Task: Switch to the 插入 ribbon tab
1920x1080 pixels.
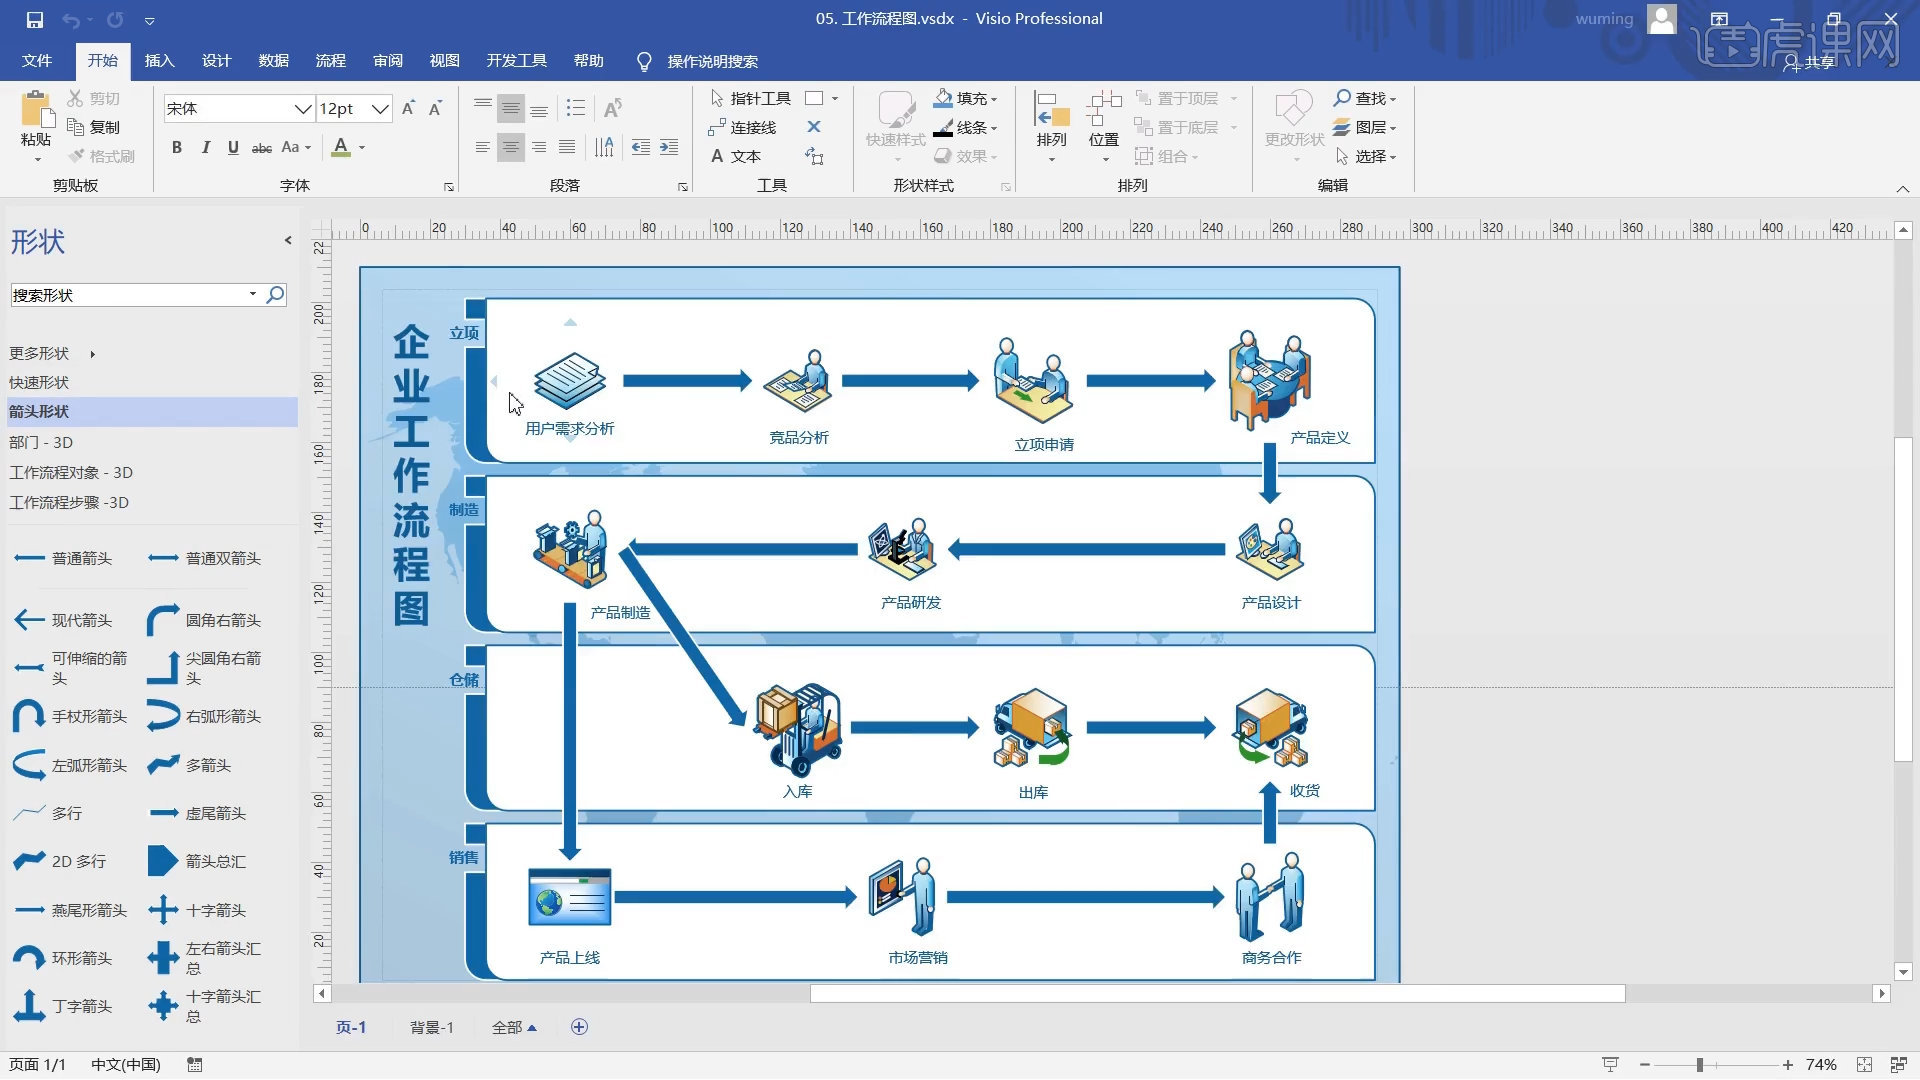Action: pos(159,61)
